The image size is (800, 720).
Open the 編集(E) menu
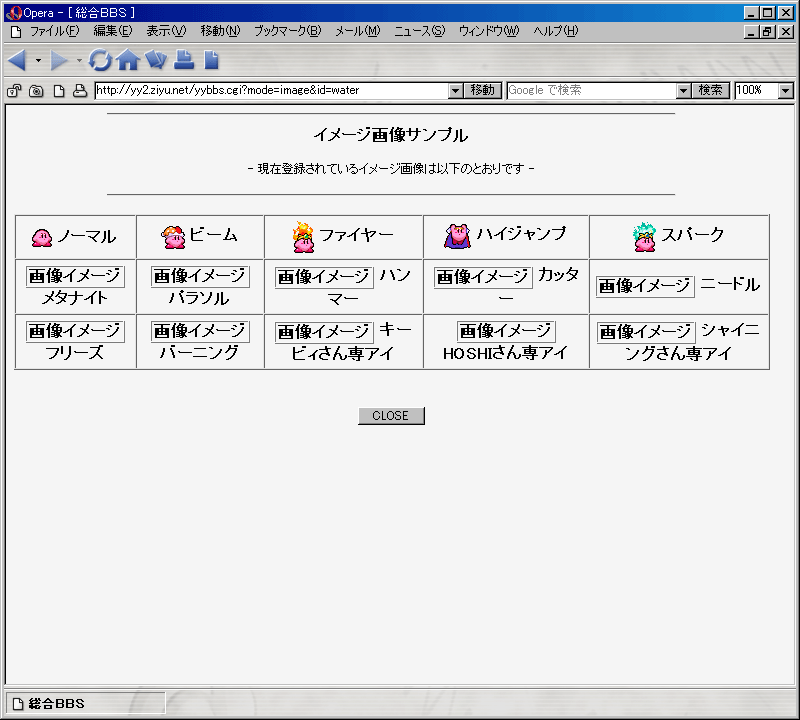click(x=113, y=31)
